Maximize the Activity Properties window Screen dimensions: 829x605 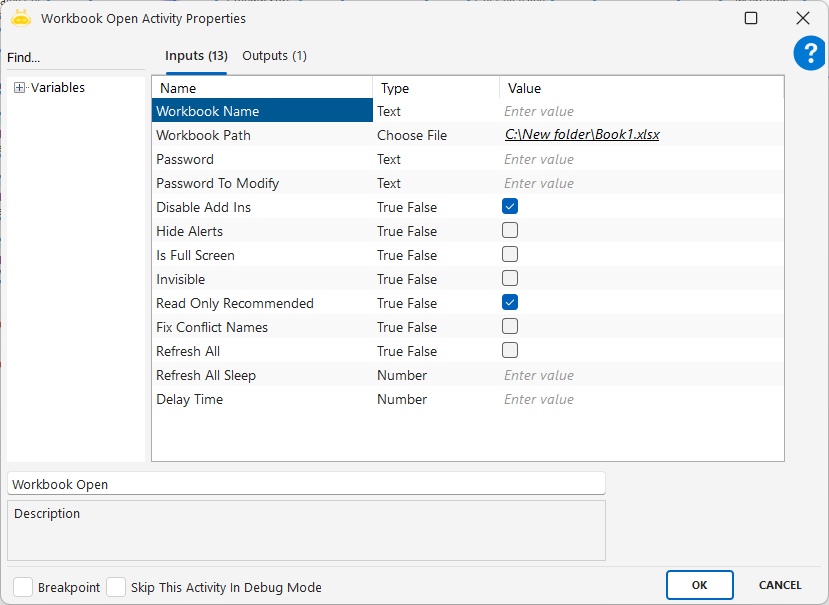[x=751, y=18]
